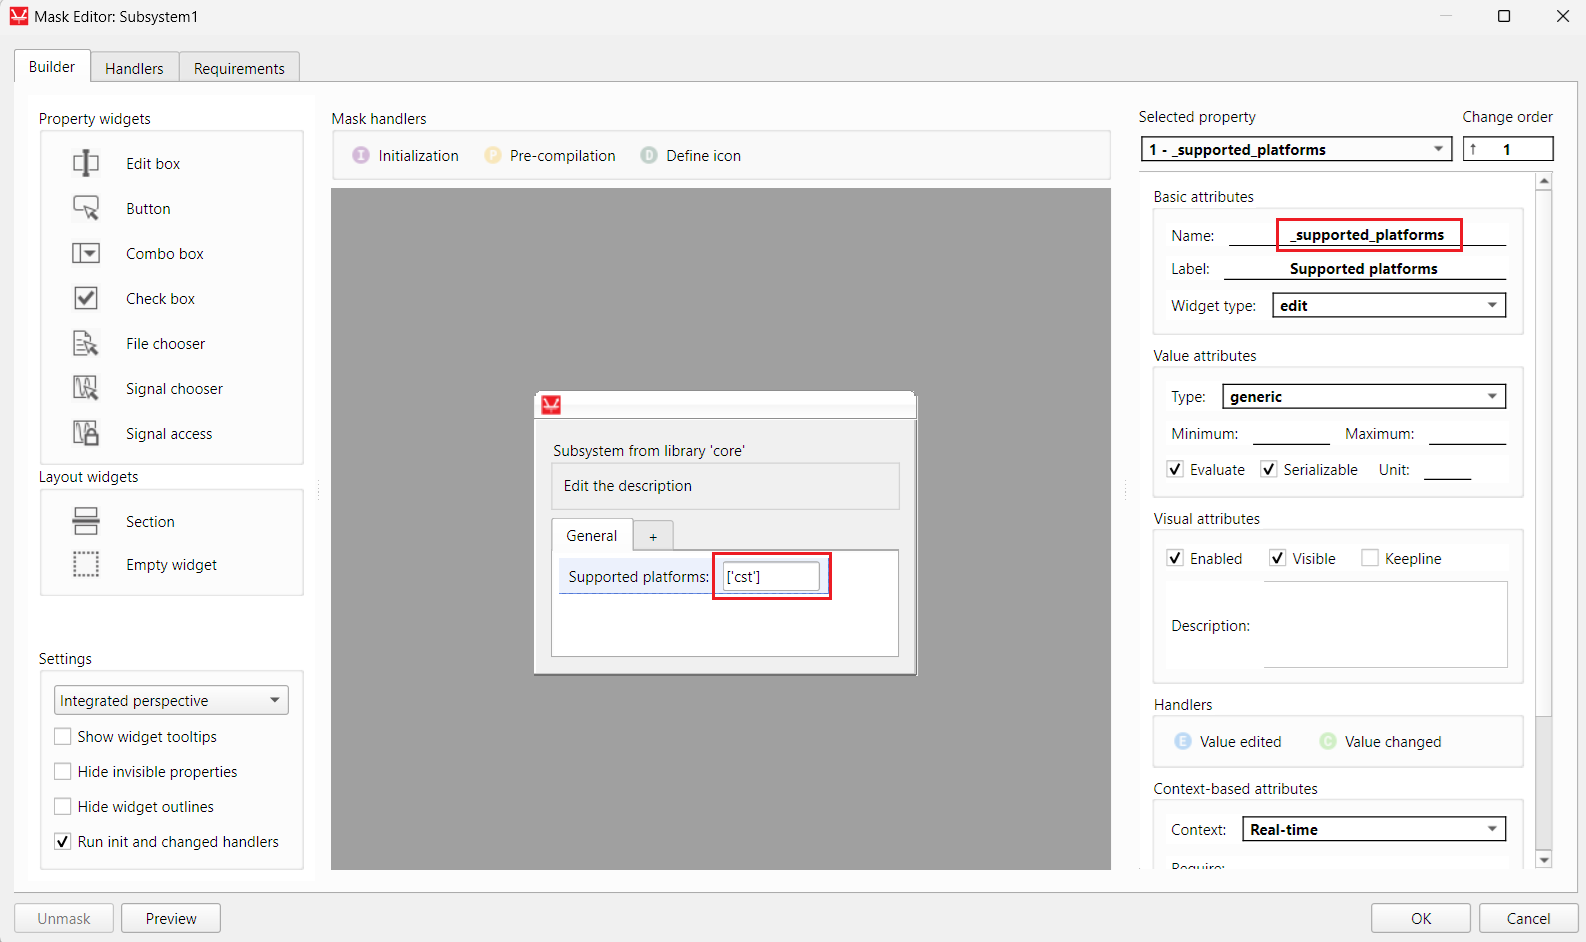The height and width of the screenshot is (942, 1586).
Task: Click the properties panel scrollbar down arrow
Action: point(1544,860)
